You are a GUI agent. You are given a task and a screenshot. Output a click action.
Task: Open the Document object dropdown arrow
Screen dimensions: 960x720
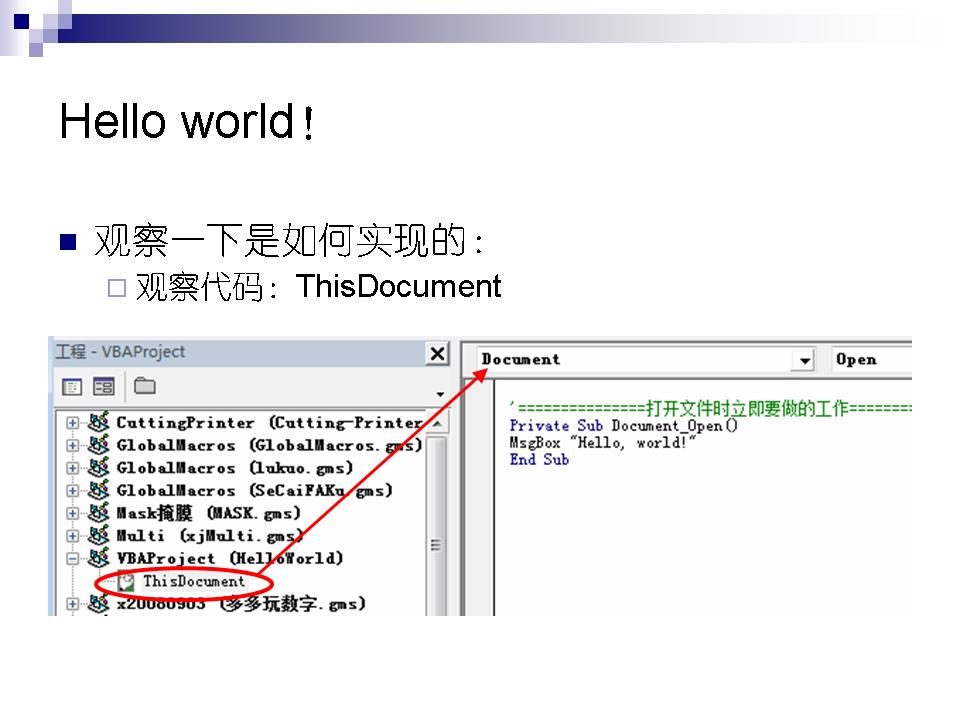pos(804,360)
